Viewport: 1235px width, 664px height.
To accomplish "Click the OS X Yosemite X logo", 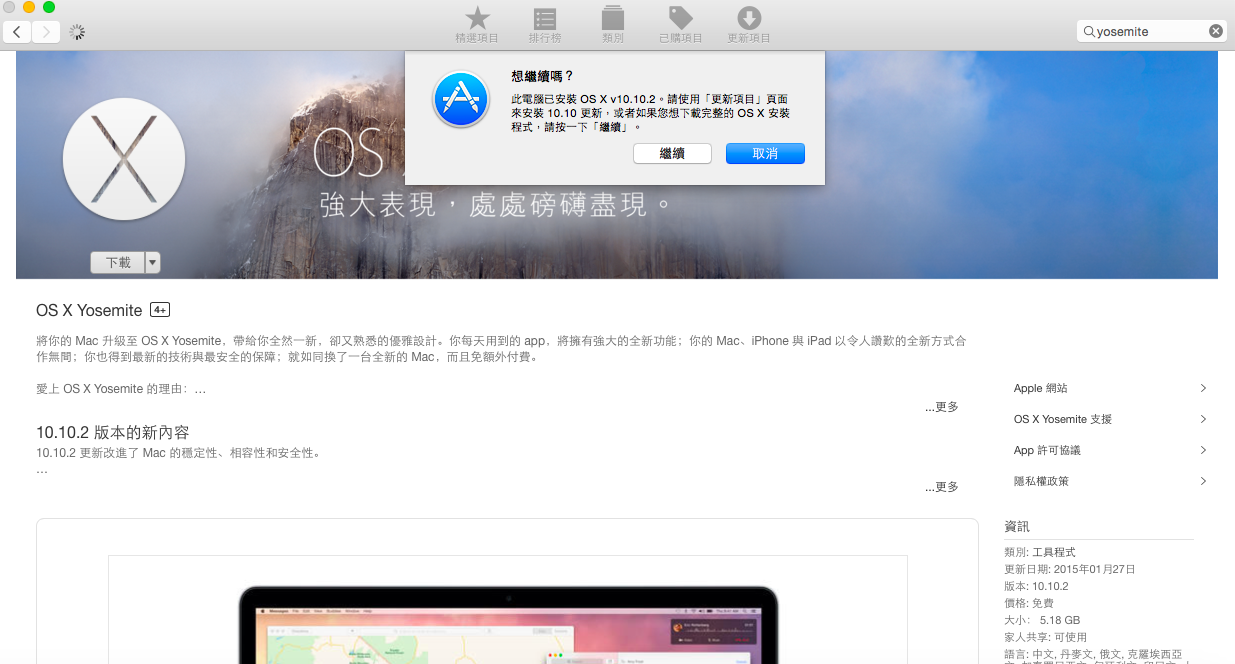I will [124, 160].
